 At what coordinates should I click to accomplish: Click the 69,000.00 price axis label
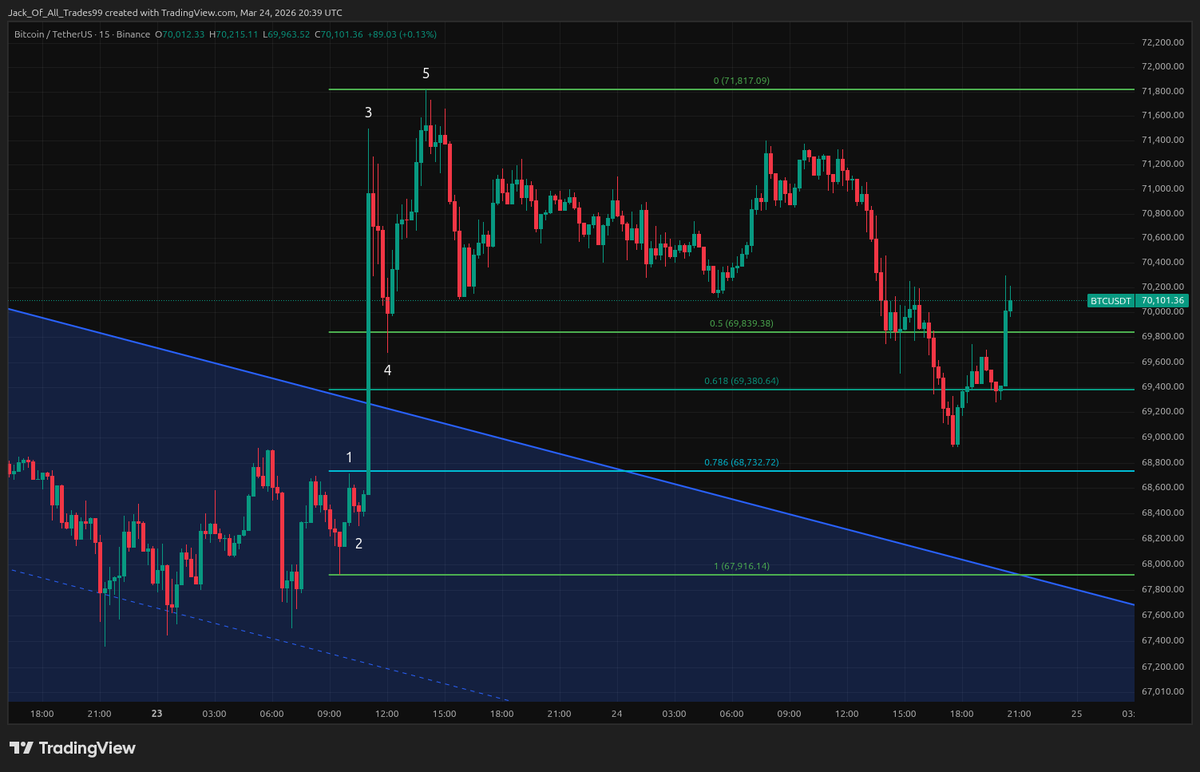1161,437
